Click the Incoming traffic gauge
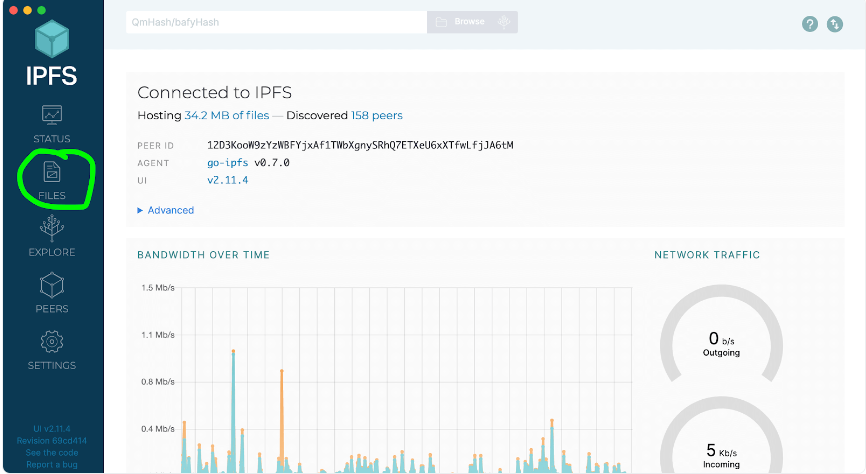866x474 pixels. click(721, 436)
